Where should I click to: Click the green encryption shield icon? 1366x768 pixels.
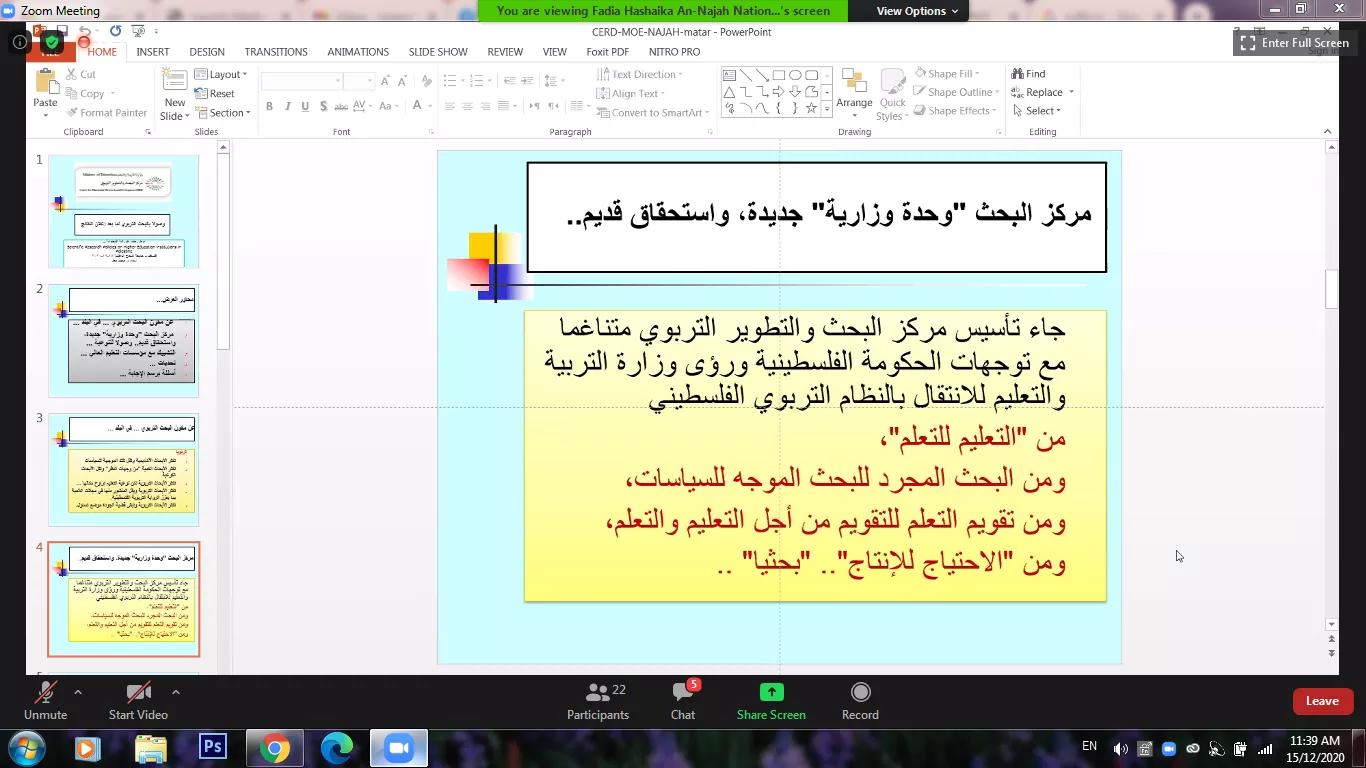52,42
